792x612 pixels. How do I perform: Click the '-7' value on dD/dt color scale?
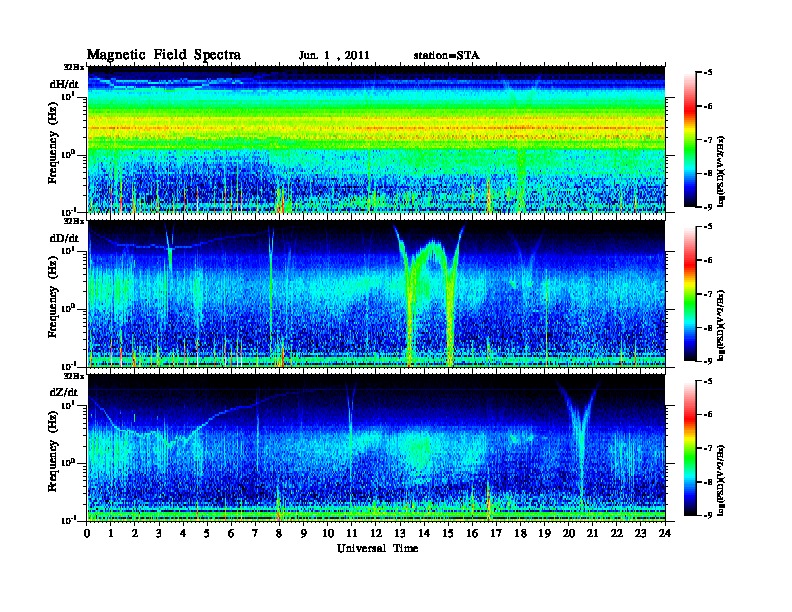point(708,294)
